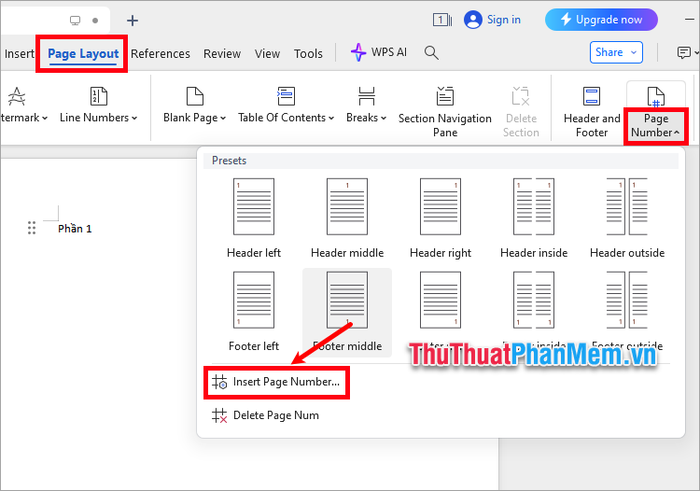This screenshot has width=700, height=491.
Task: Expand the Share dropdown arrow
Action: pyautogui.click(x=633, y=52)
